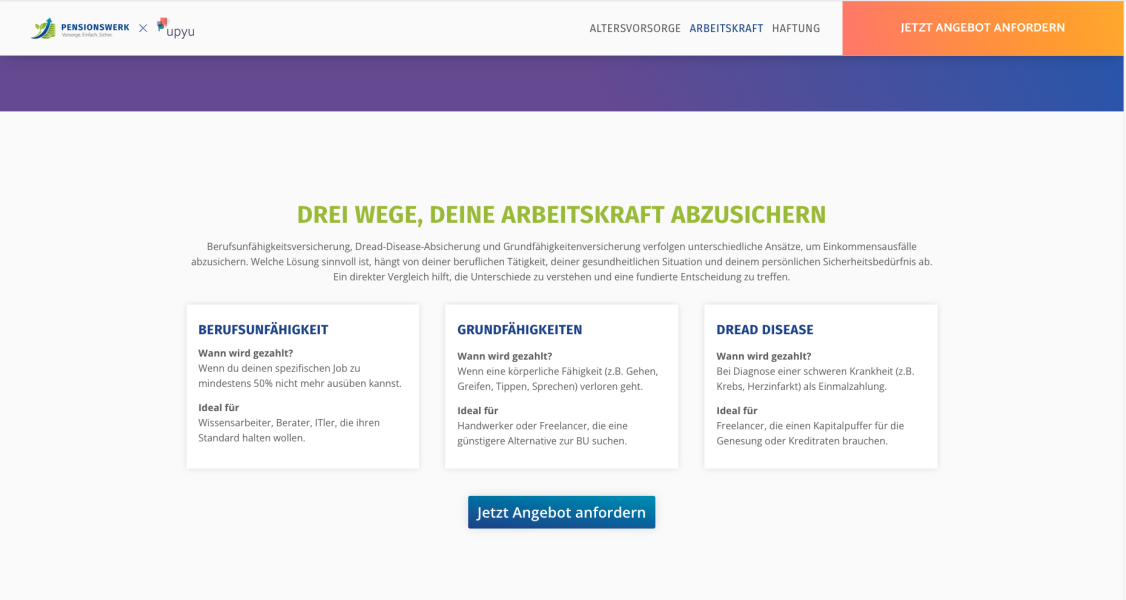This screenshot has width=1126, height=600.
Task: Click the × separator between the logos
Action: (143, 28)
